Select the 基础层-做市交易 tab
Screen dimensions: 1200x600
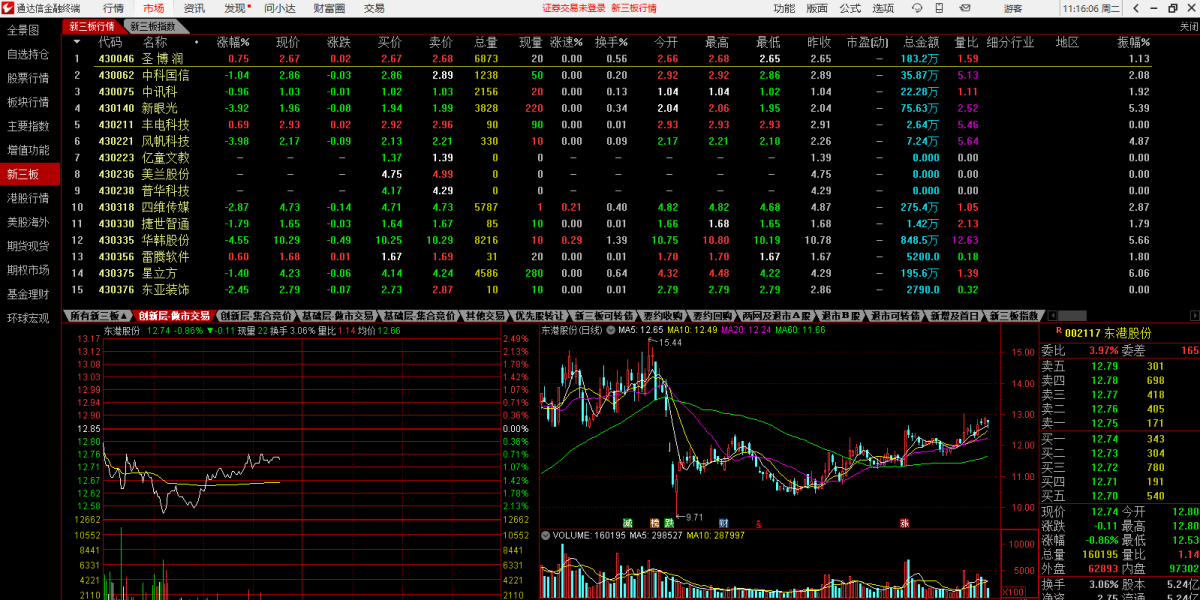click(x=338, y=316)
